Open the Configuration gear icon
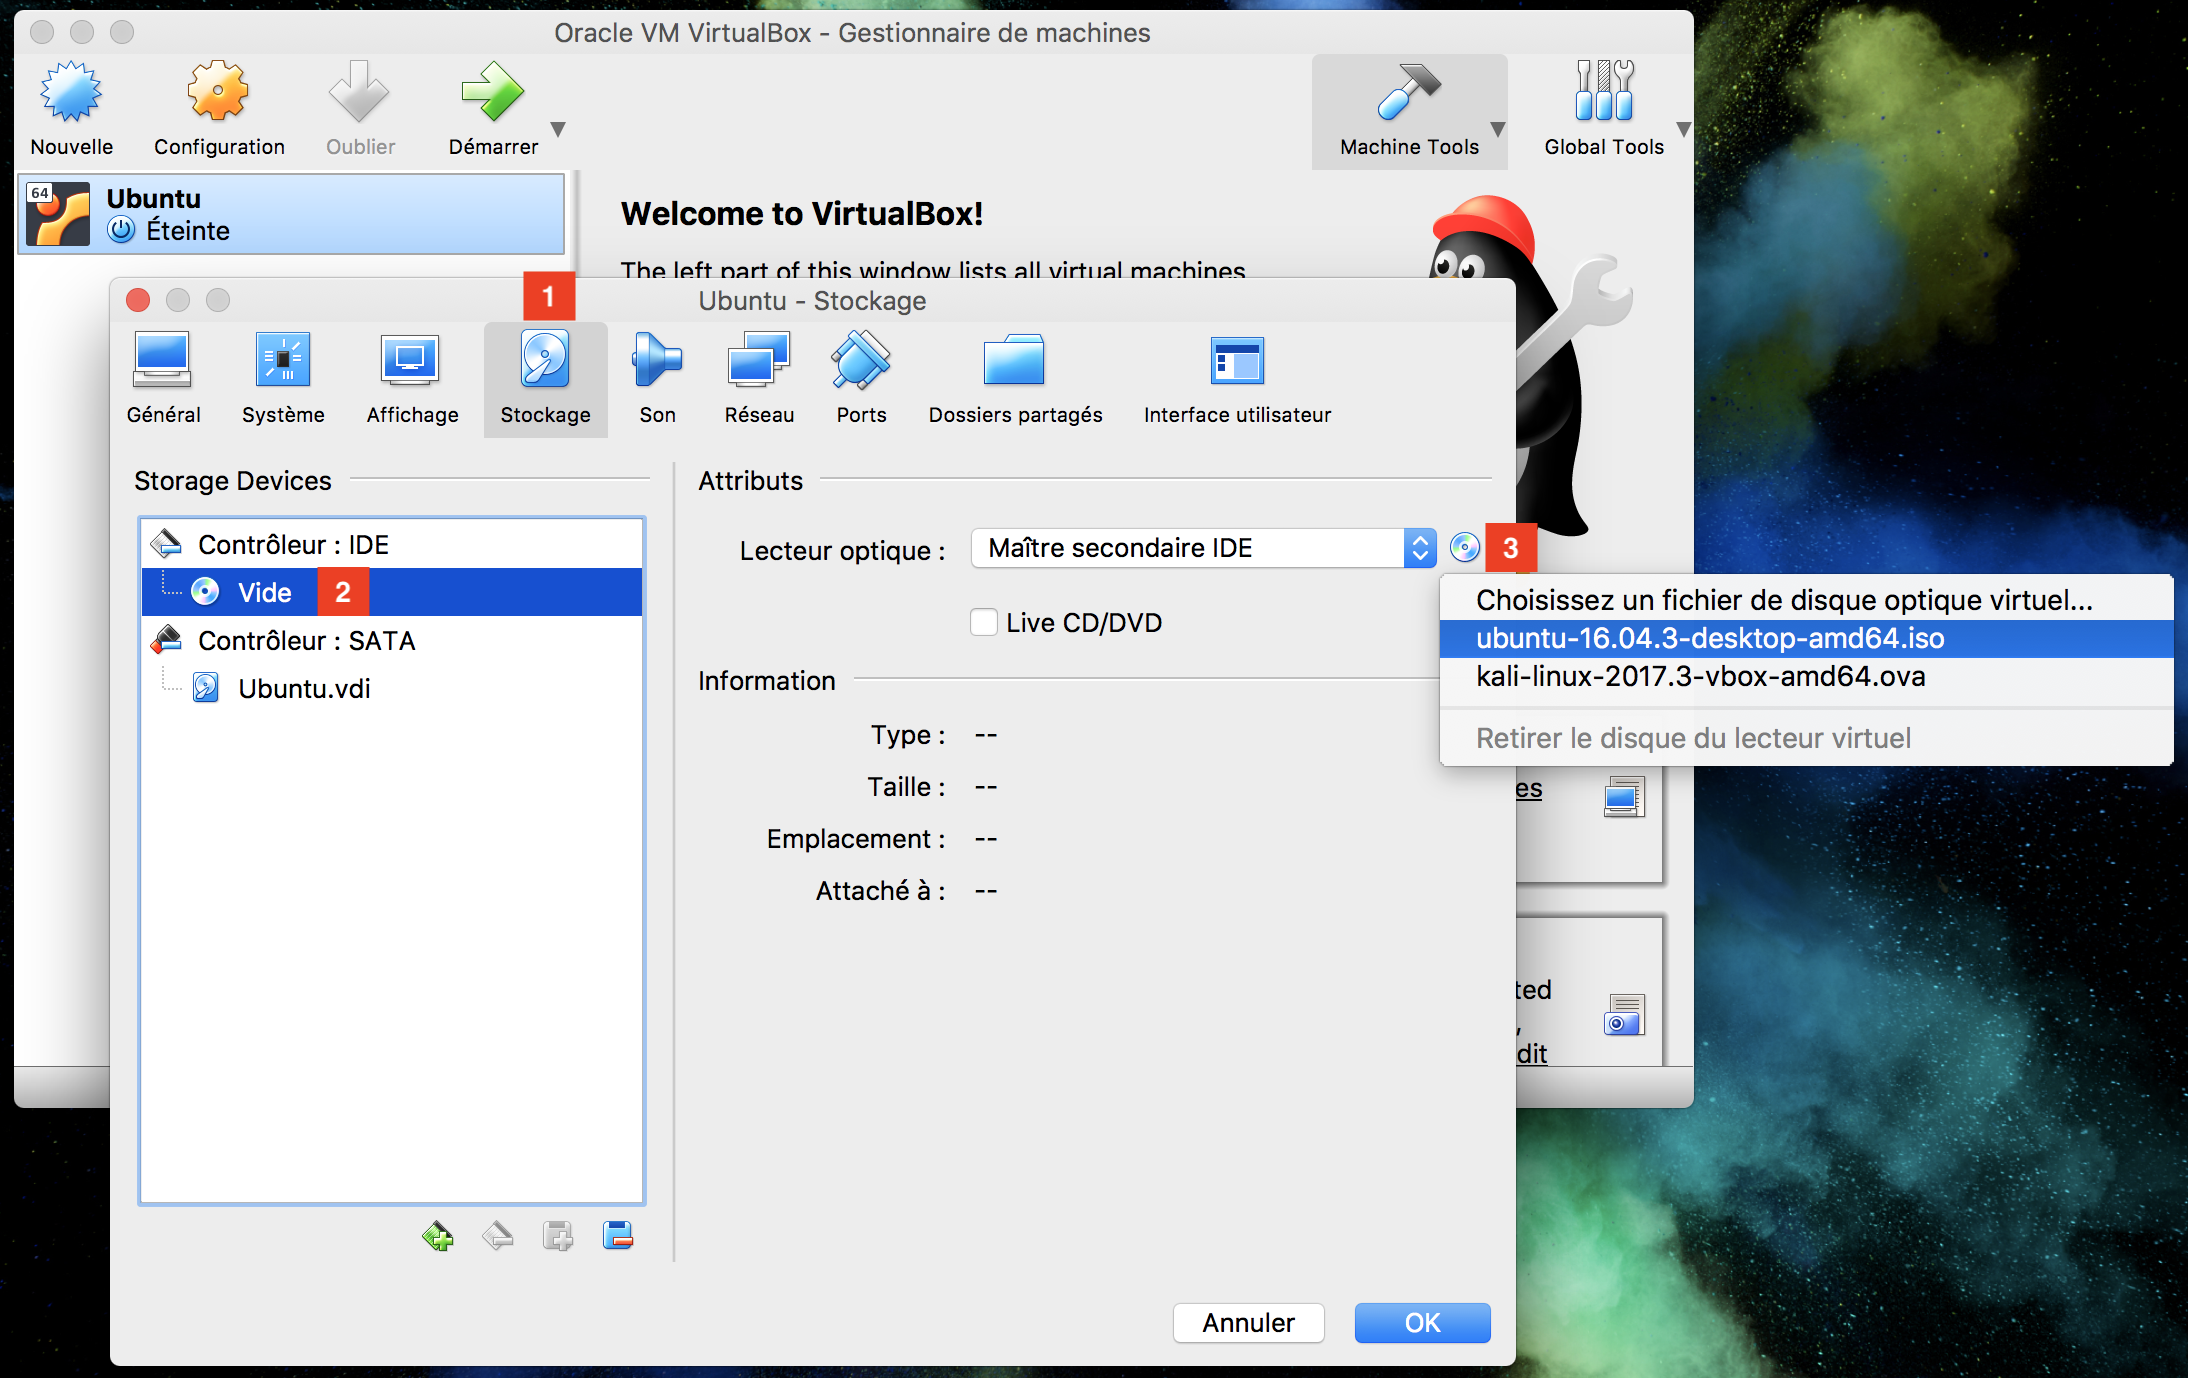The image size is (2188, 1378). pyautogui.click(x=218, y=92)
